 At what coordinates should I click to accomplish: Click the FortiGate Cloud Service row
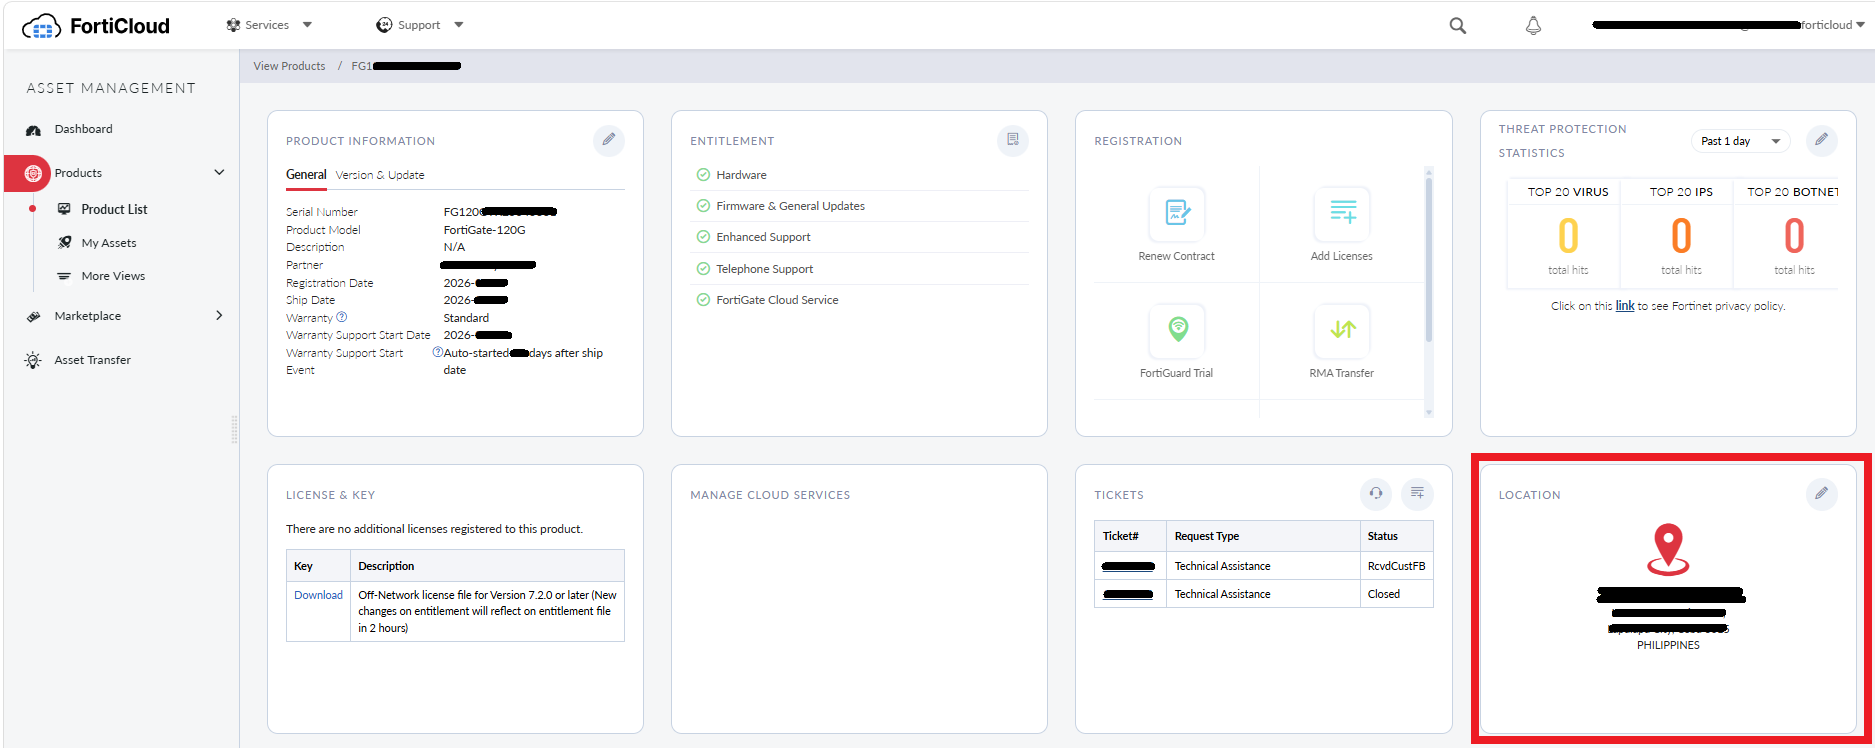859,300
